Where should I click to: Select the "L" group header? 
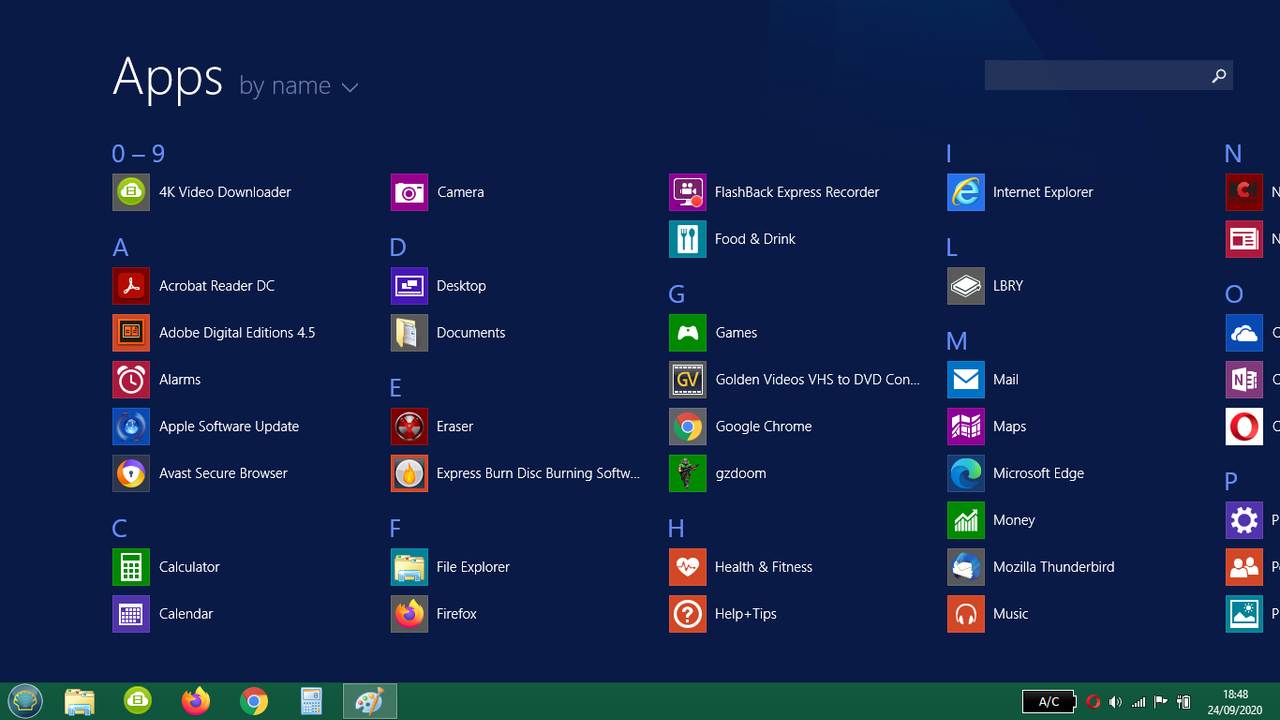(x=951, y=248)
